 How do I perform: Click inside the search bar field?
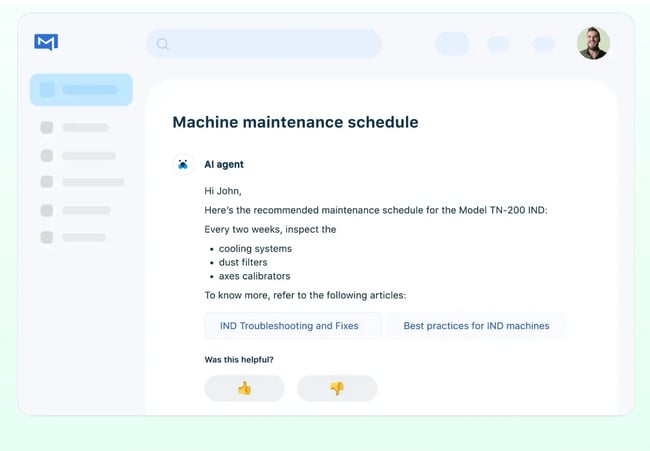coord(264,44)
